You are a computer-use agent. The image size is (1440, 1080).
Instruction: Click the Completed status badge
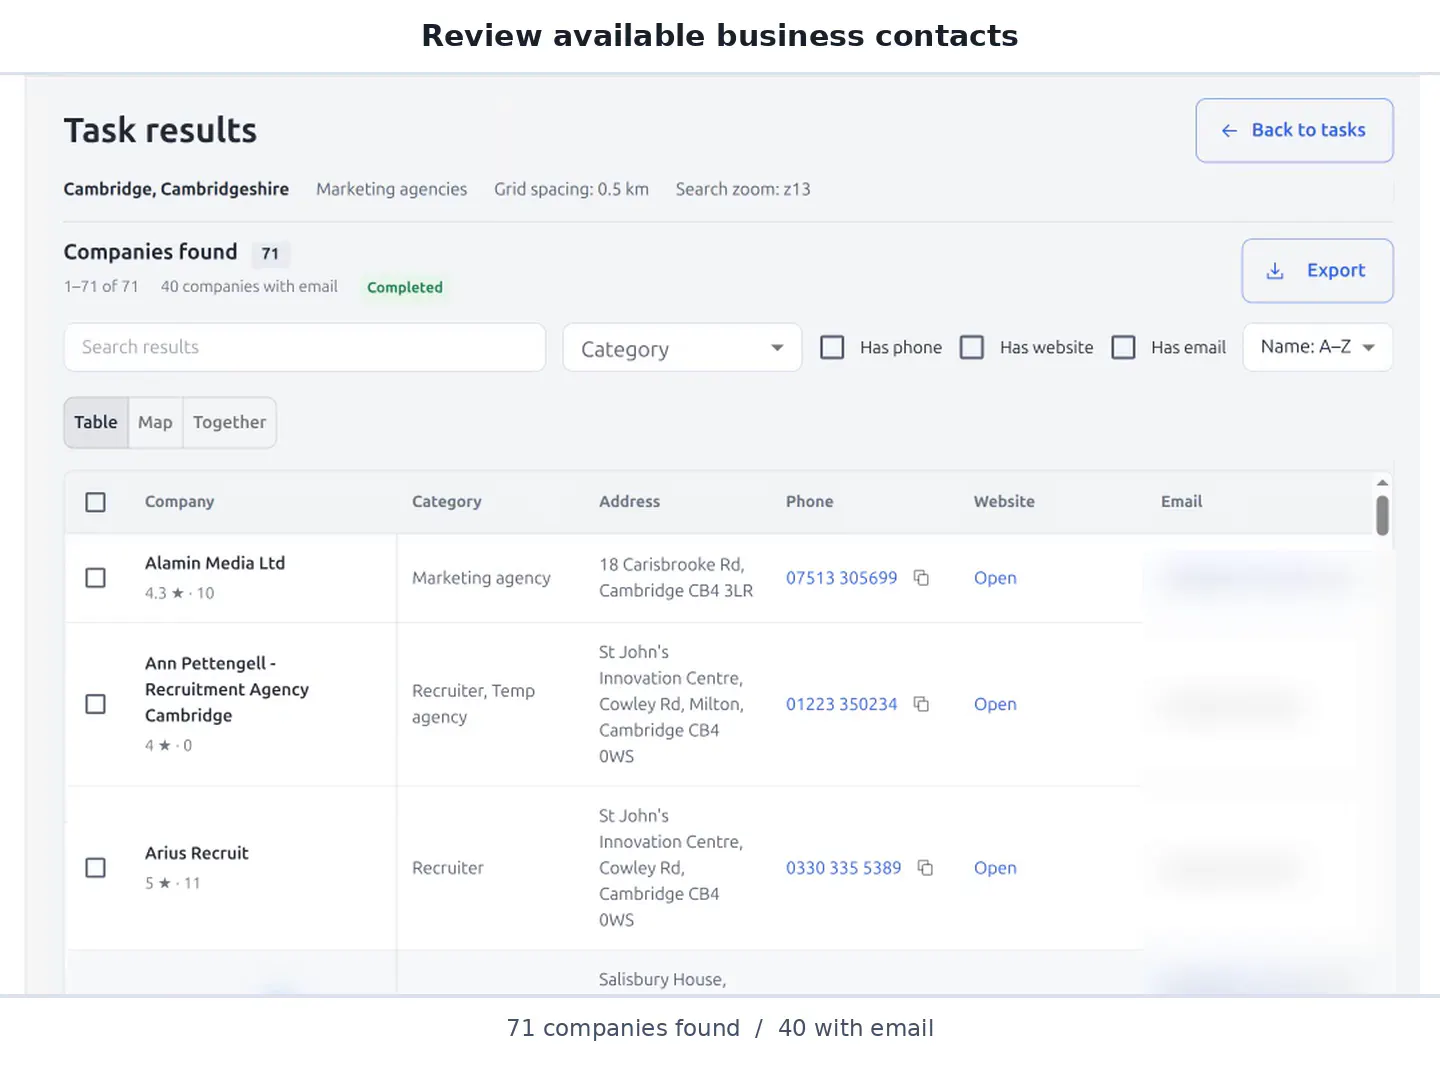click(x=404, y=287)
